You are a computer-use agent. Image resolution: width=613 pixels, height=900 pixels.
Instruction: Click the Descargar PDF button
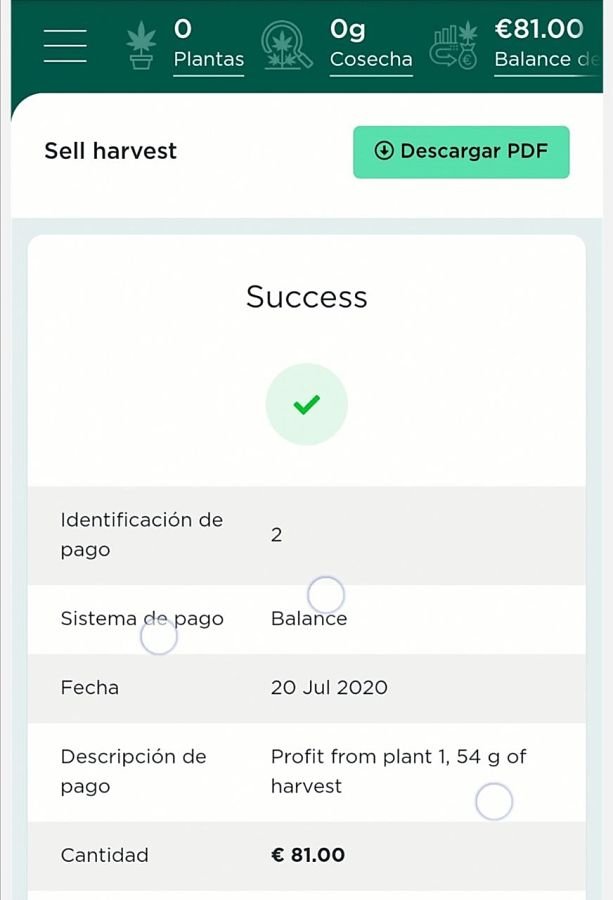461,152
